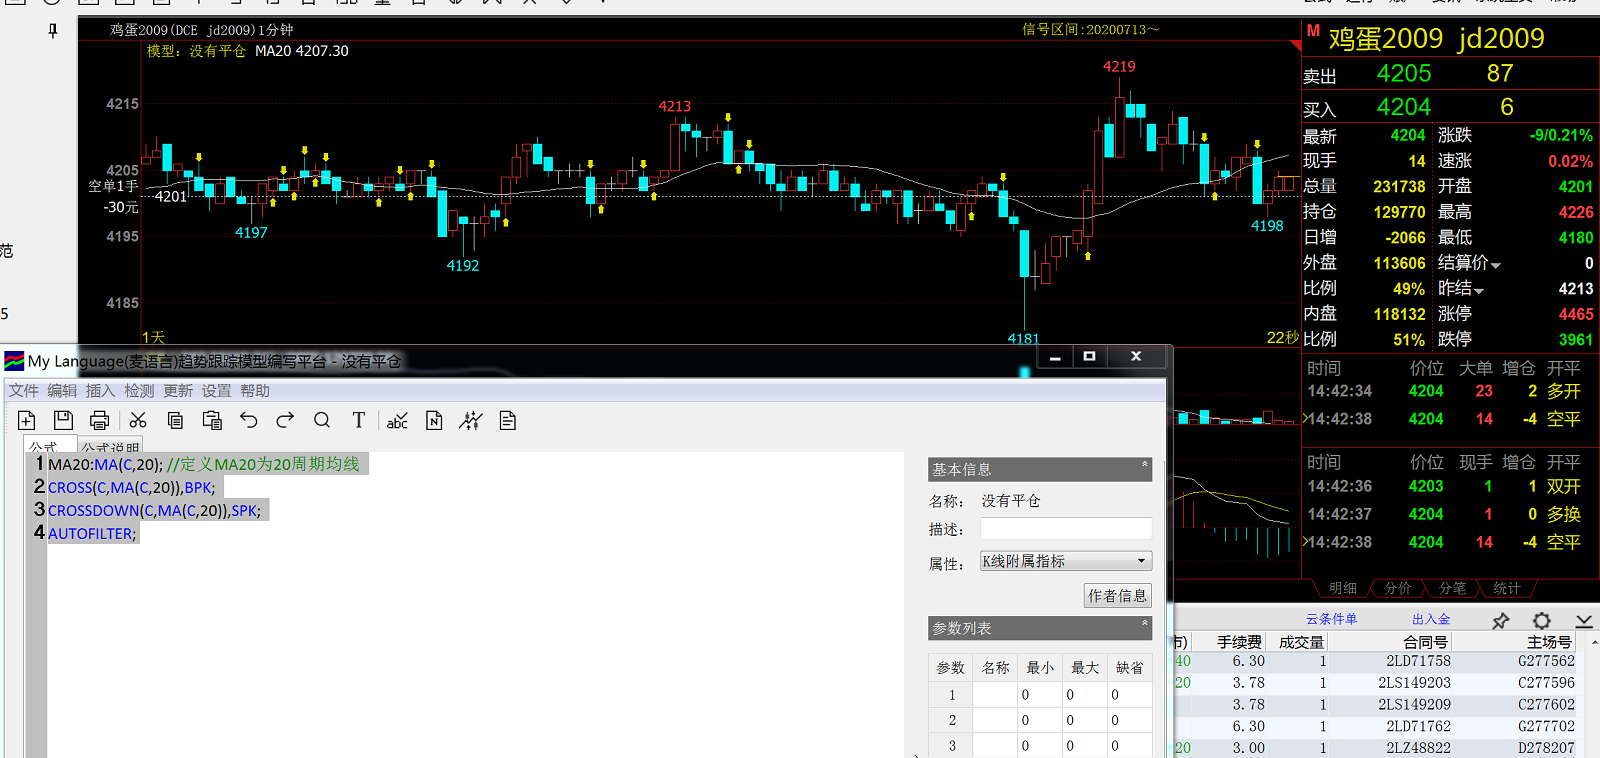Undo the last edit in the editor

click(x=249, y=421)
